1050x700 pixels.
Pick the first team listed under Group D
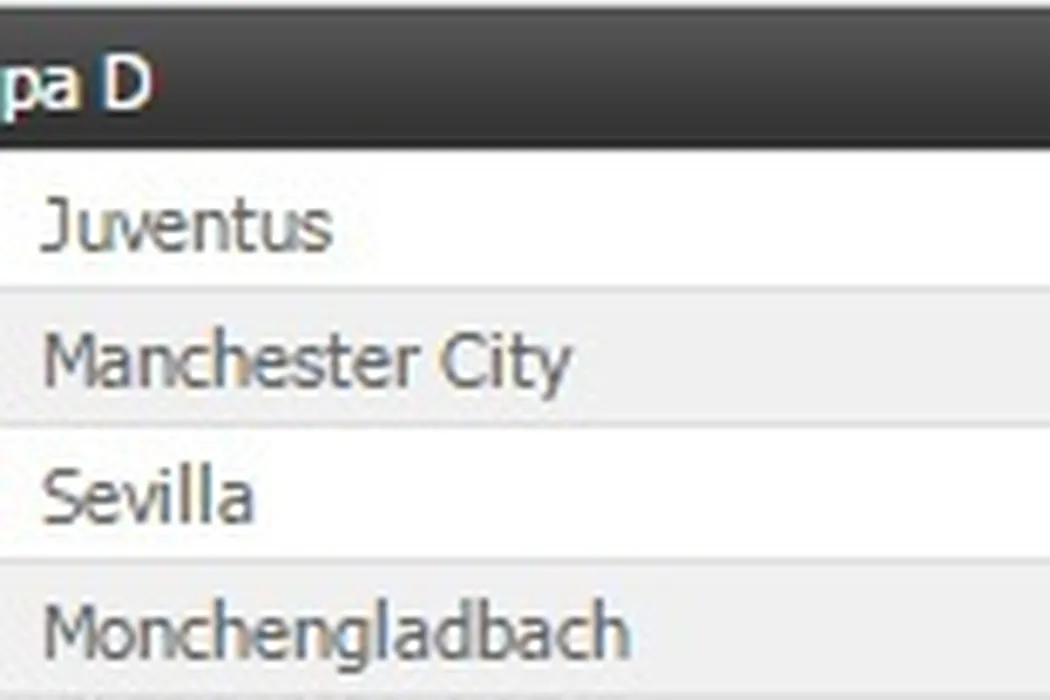(186, 226)
